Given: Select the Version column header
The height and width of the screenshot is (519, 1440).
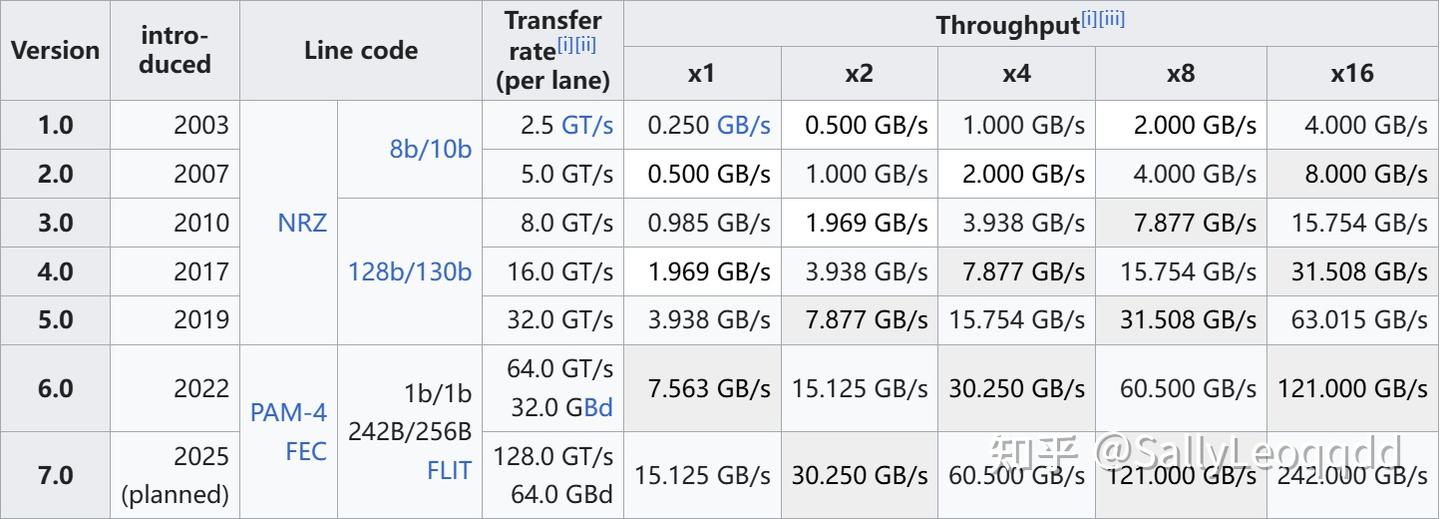Looking at the screenshot, I should [x=55, y=50].
